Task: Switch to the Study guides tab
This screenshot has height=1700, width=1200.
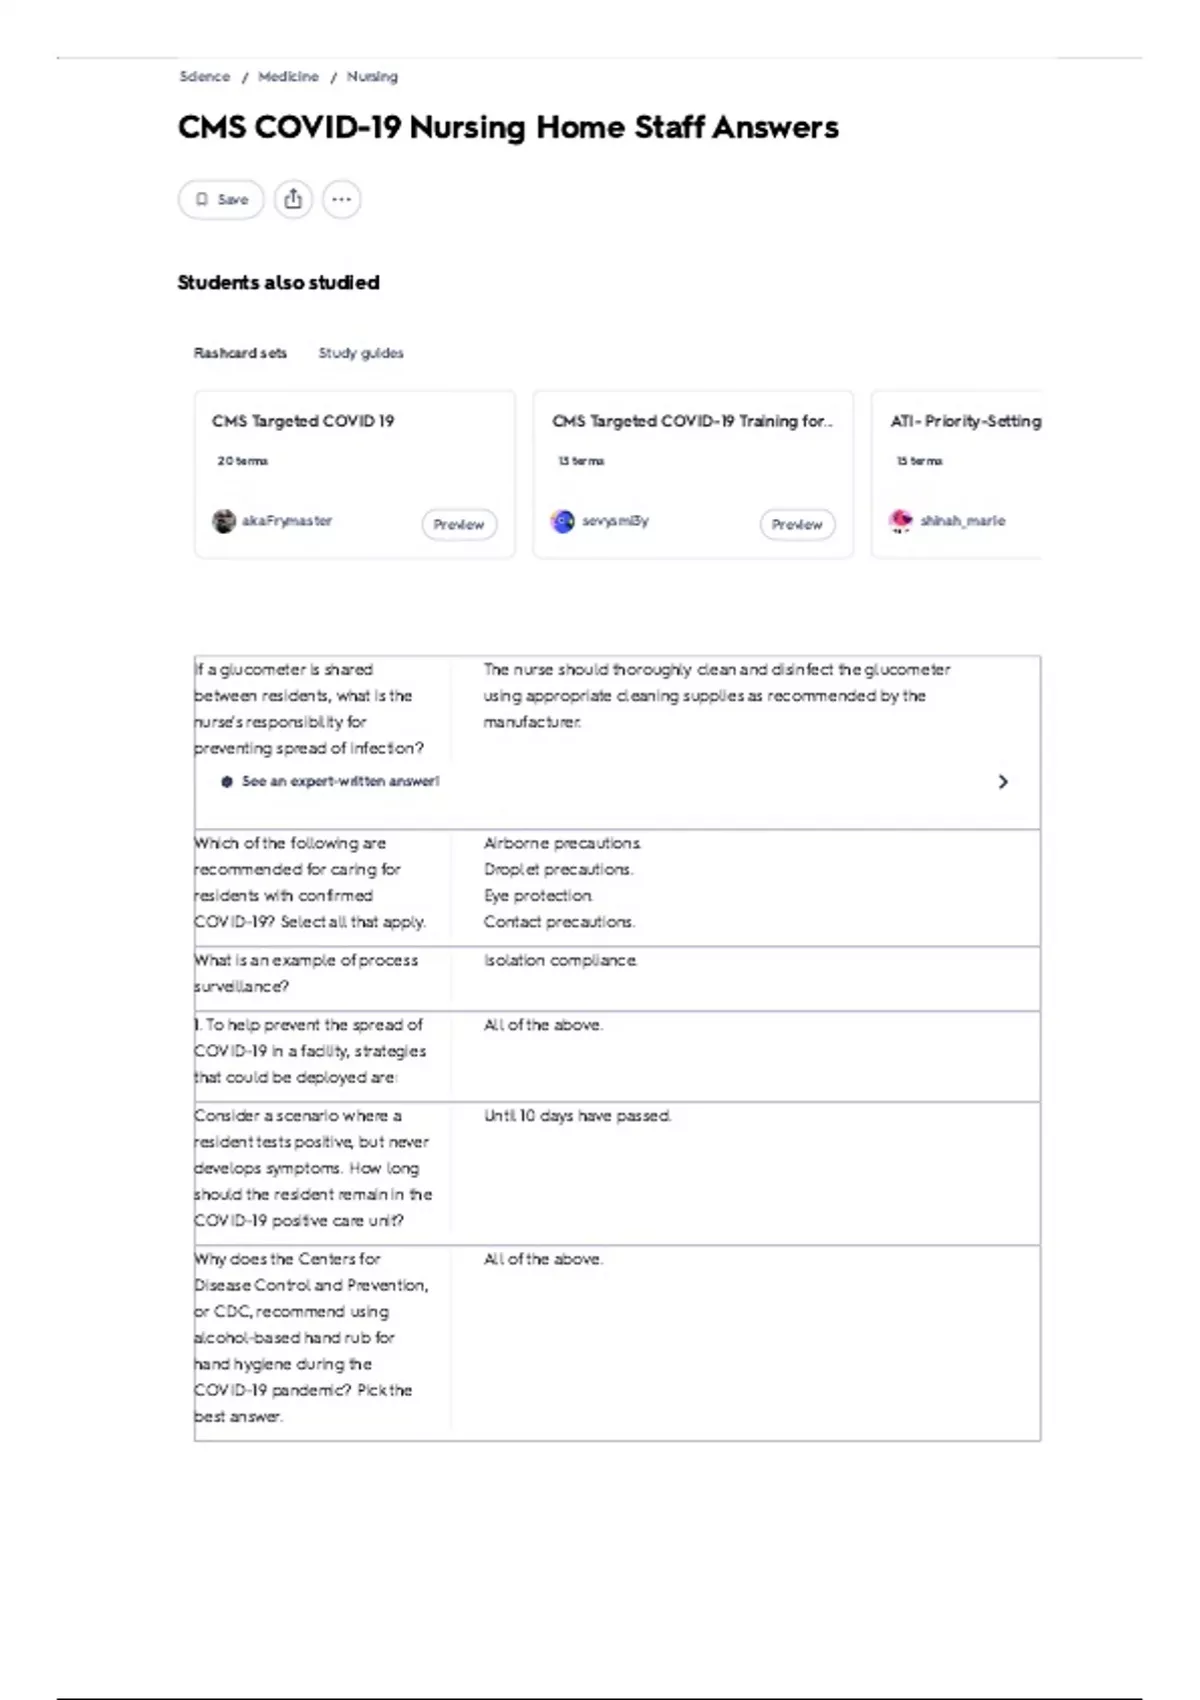Action: pos(361,353)
